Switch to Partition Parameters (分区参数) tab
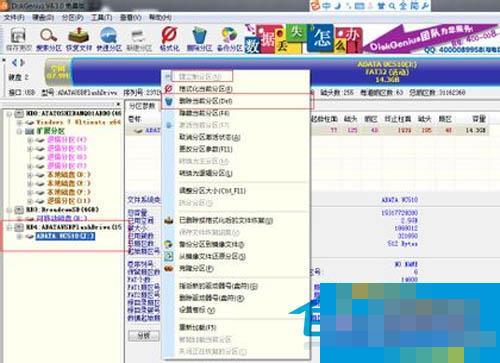This screenshot has height=363, width=500. point(142,106)
